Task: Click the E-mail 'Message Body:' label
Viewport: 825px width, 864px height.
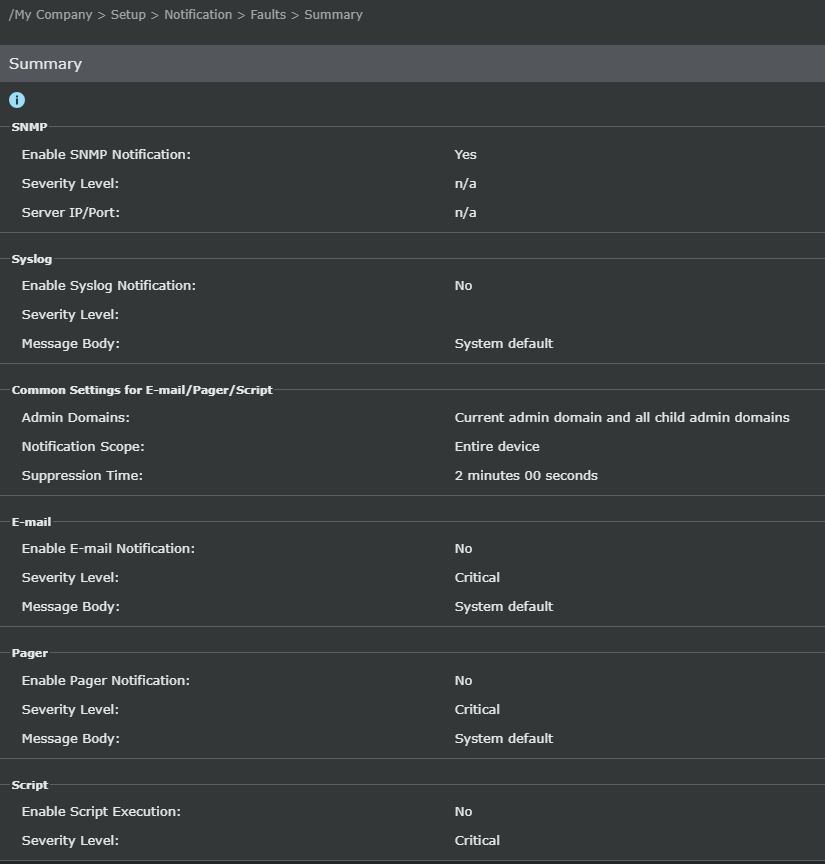Action: (x=71, y=607)
